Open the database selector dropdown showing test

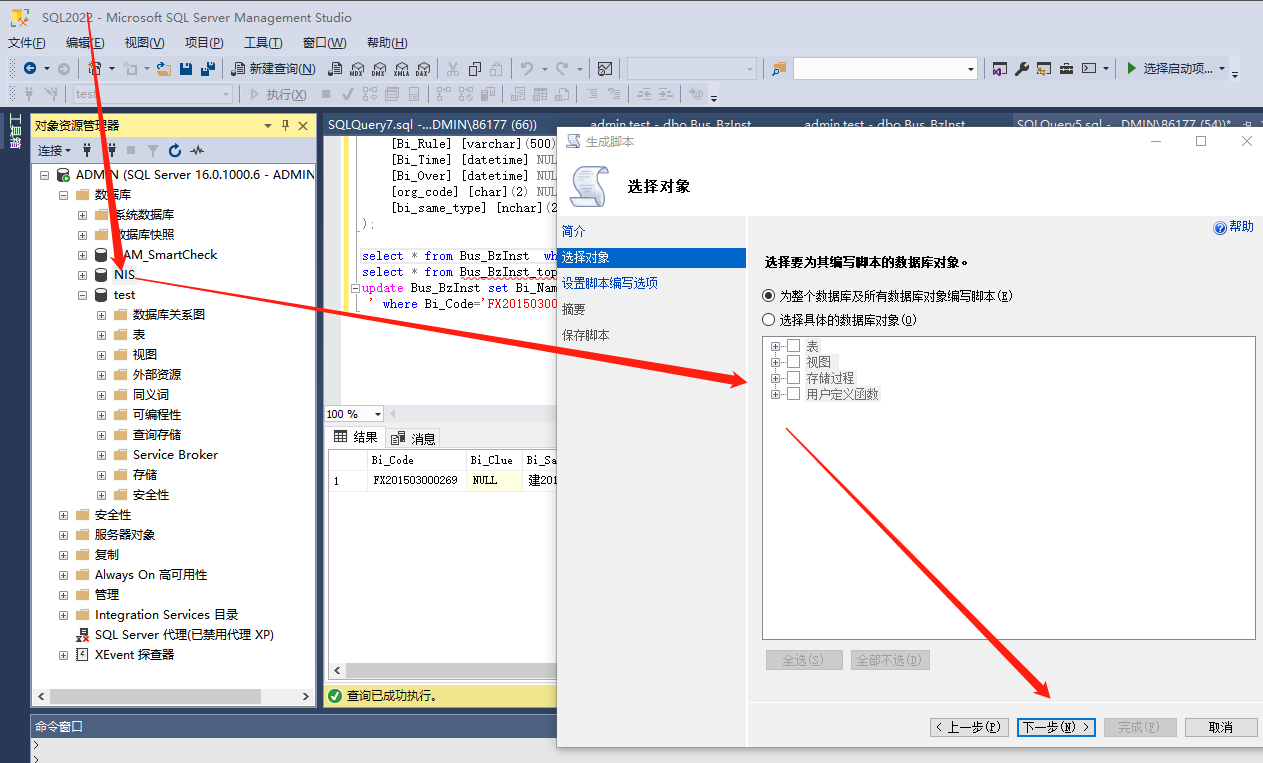click(226, 94)
